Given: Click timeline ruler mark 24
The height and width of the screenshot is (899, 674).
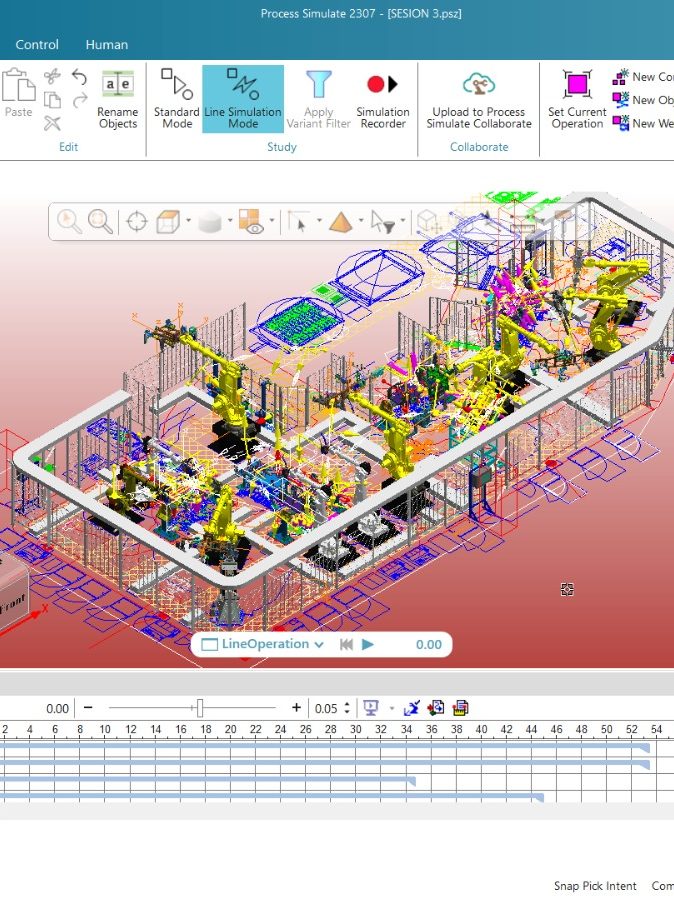Looking at the screenshot, I should click(280, 729).
